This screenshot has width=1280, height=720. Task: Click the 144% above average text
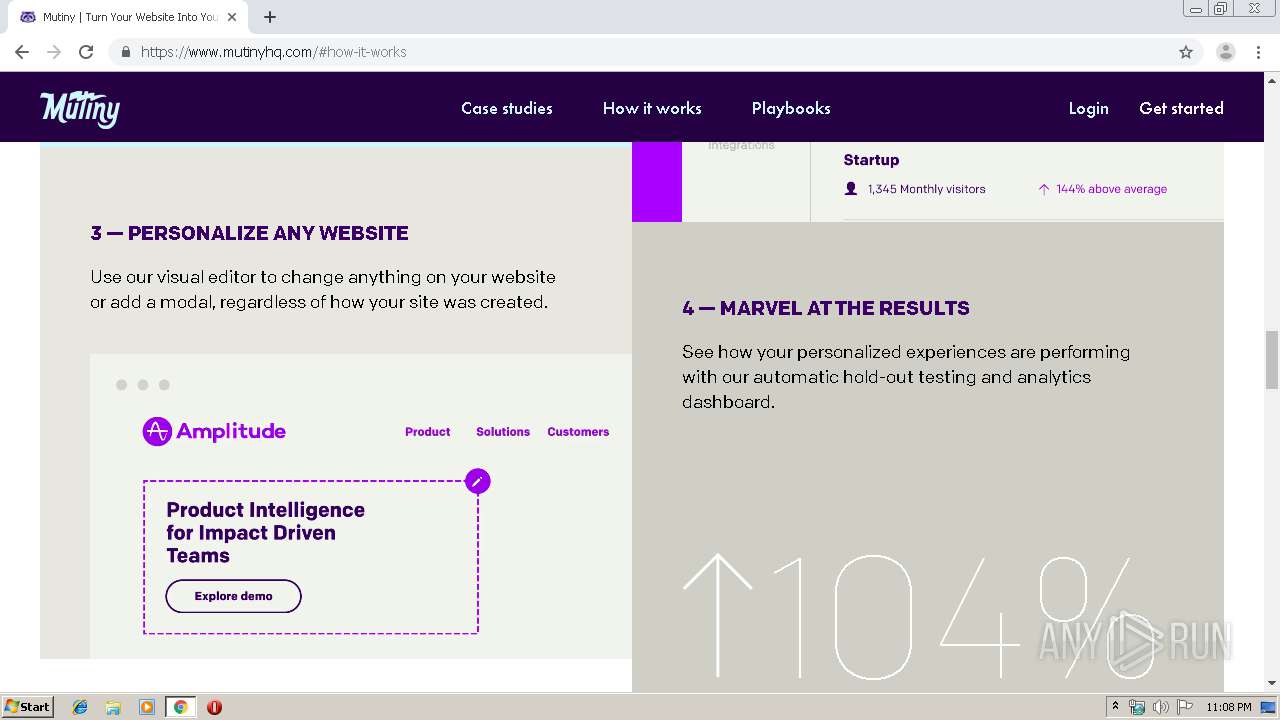coord(1111,189)
